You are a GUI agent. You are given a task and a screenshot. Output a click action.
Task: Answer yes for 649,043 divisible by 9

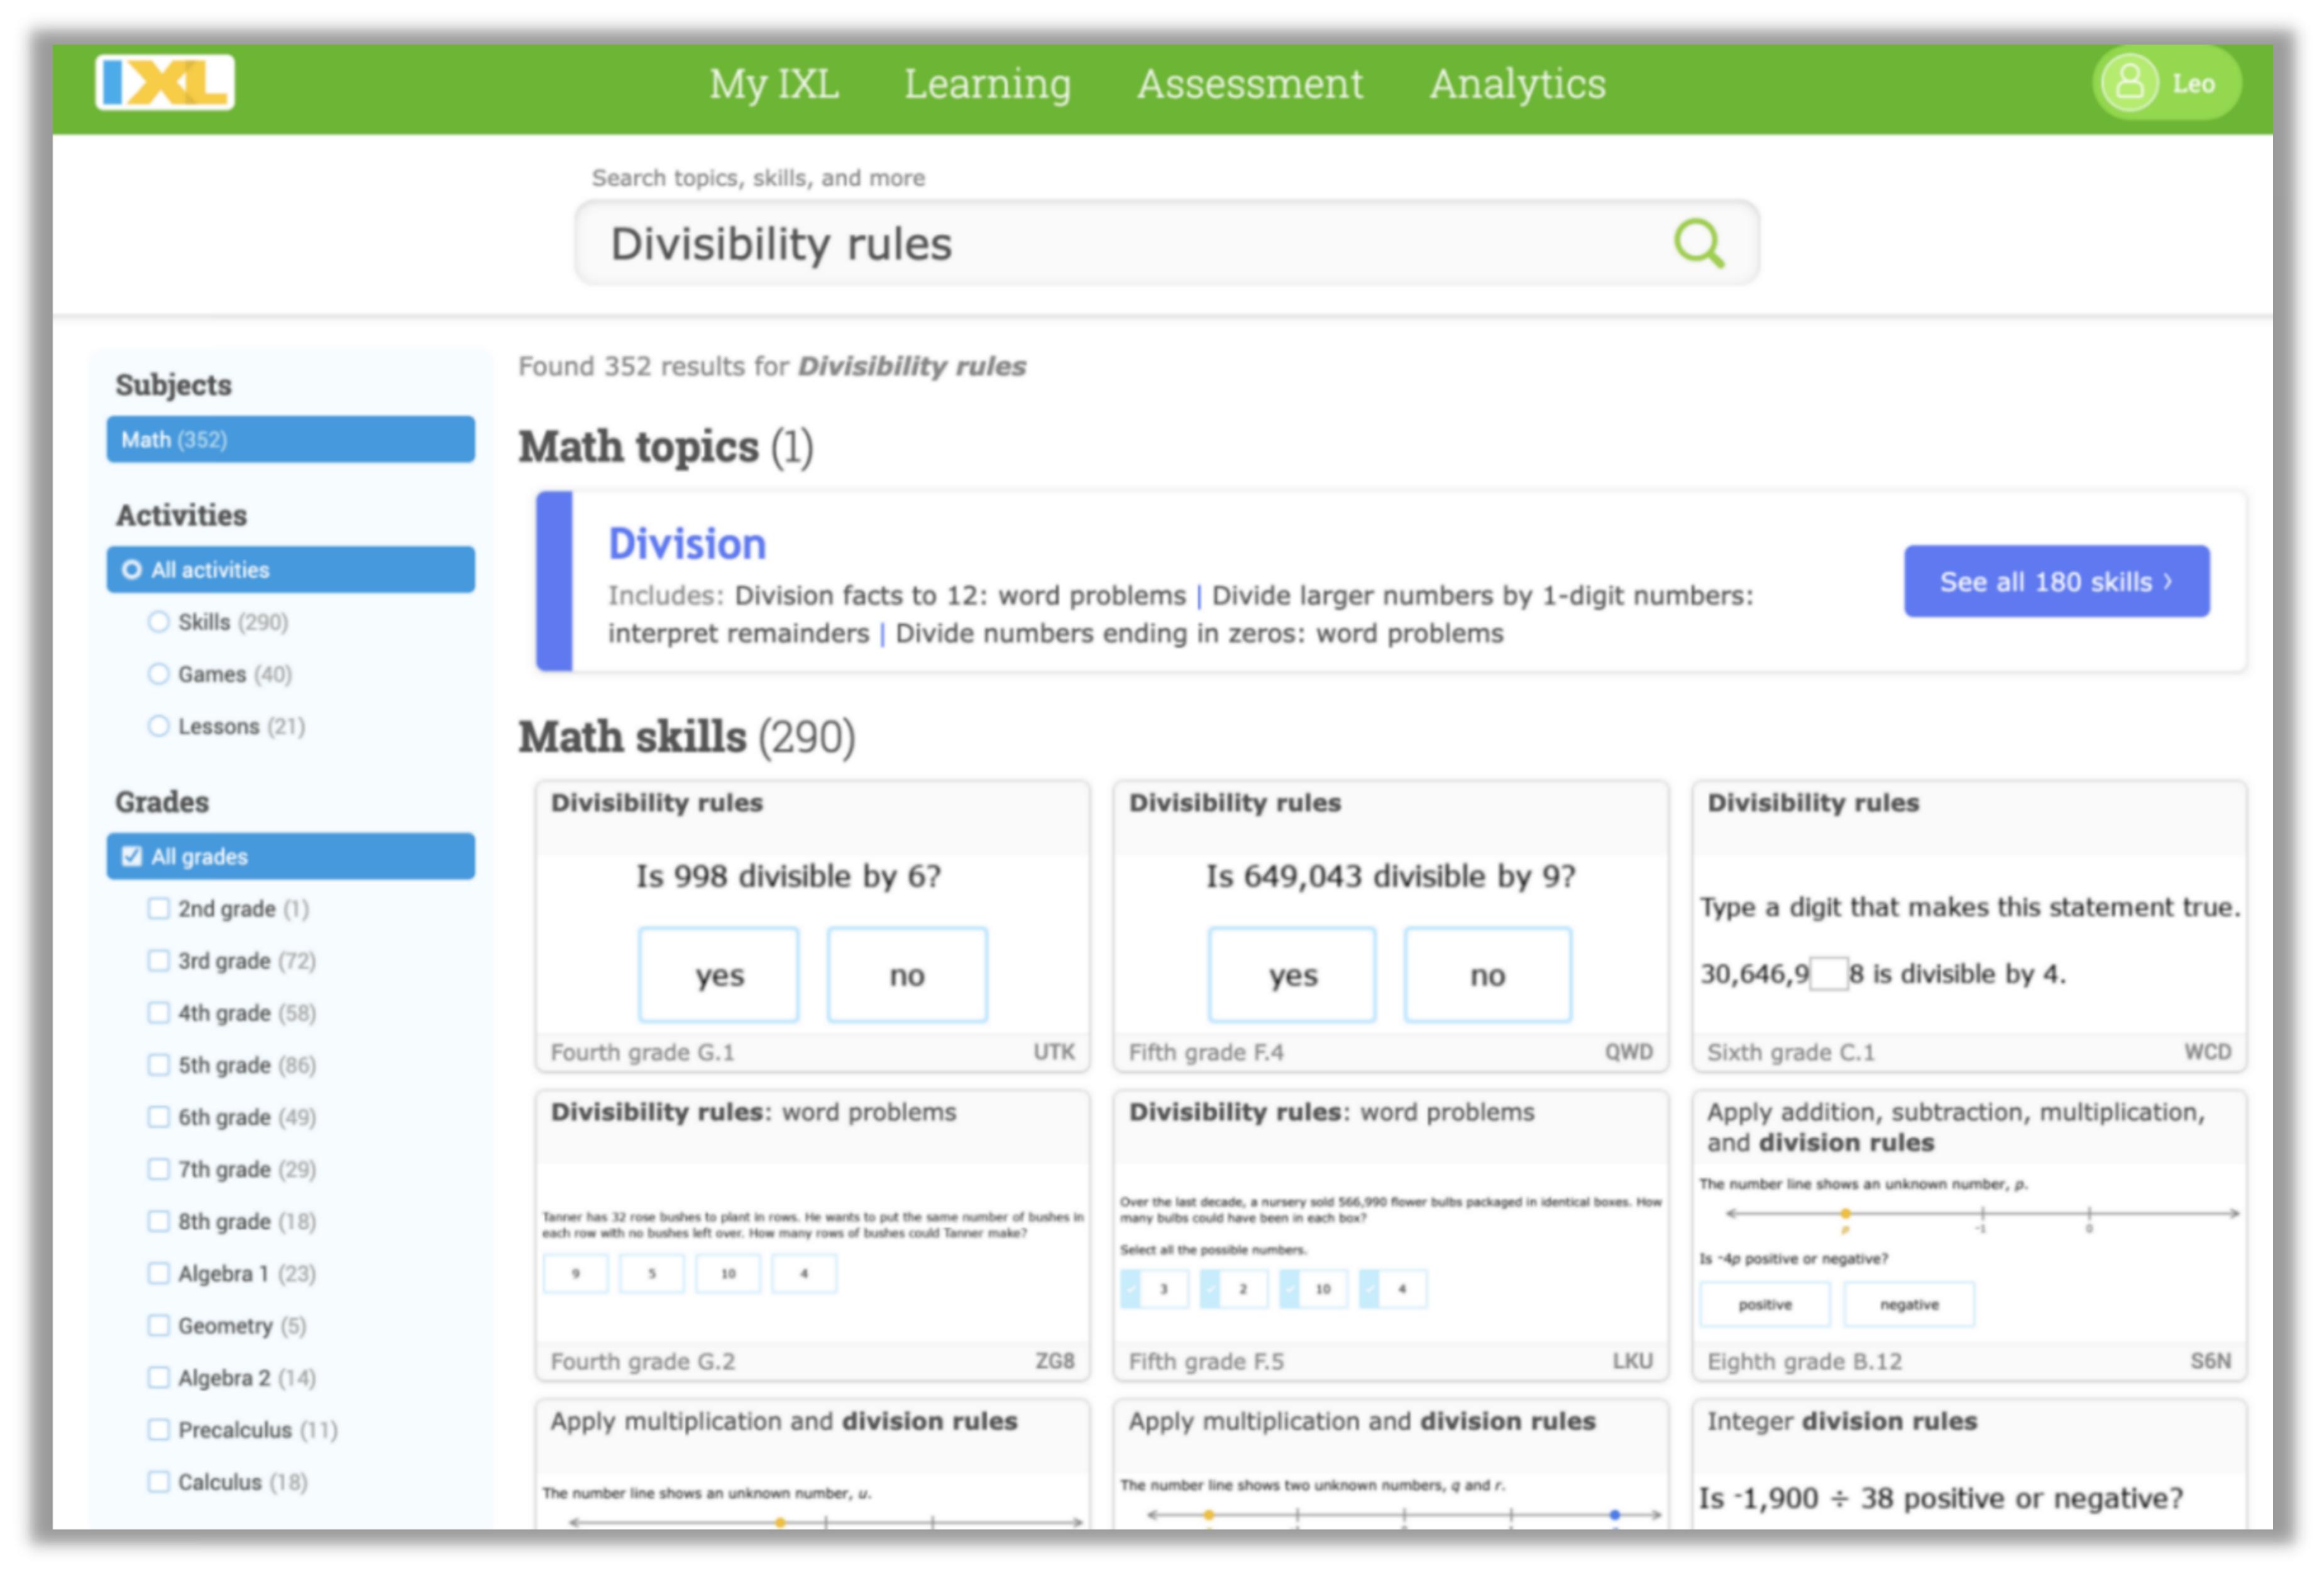[x=1292, y=974]
